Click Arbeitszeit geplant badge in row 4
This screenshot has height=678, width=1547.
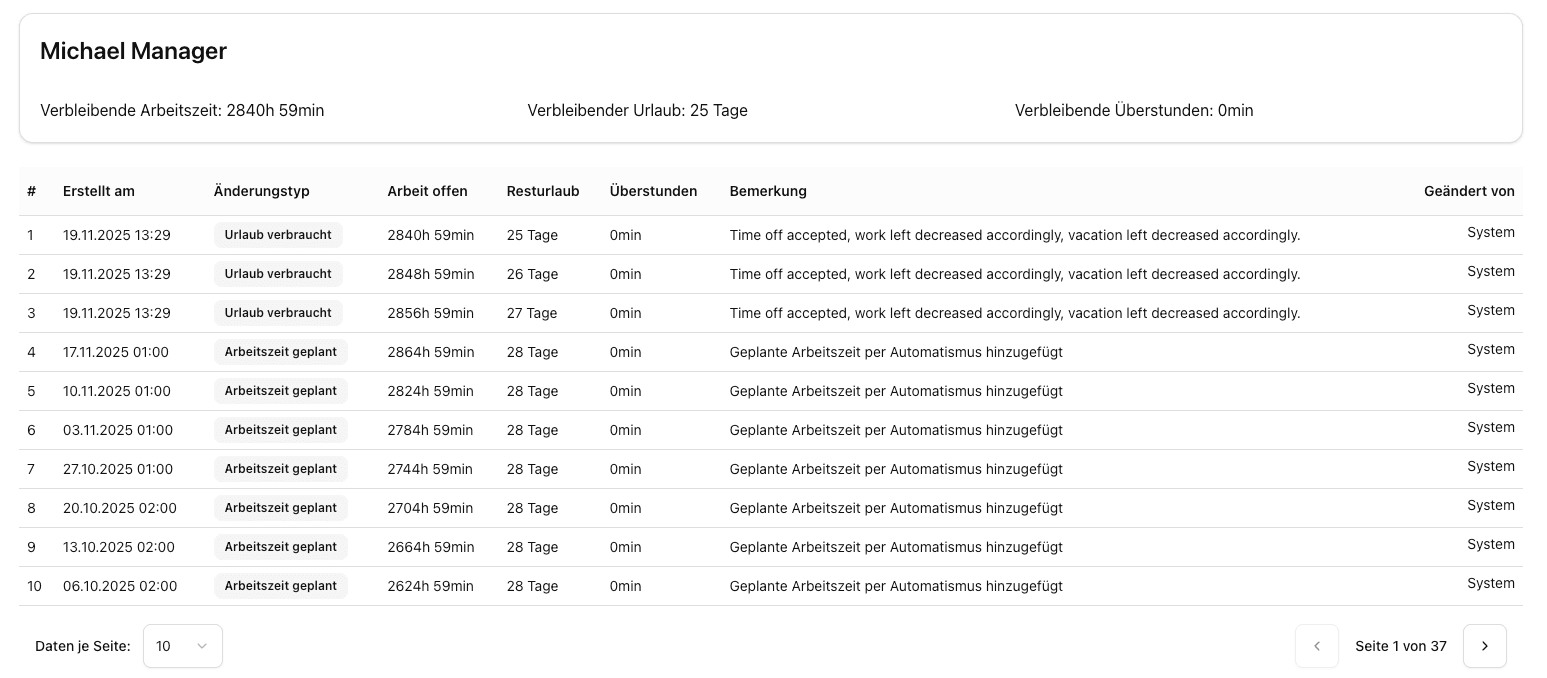click(x=281, y=352)
